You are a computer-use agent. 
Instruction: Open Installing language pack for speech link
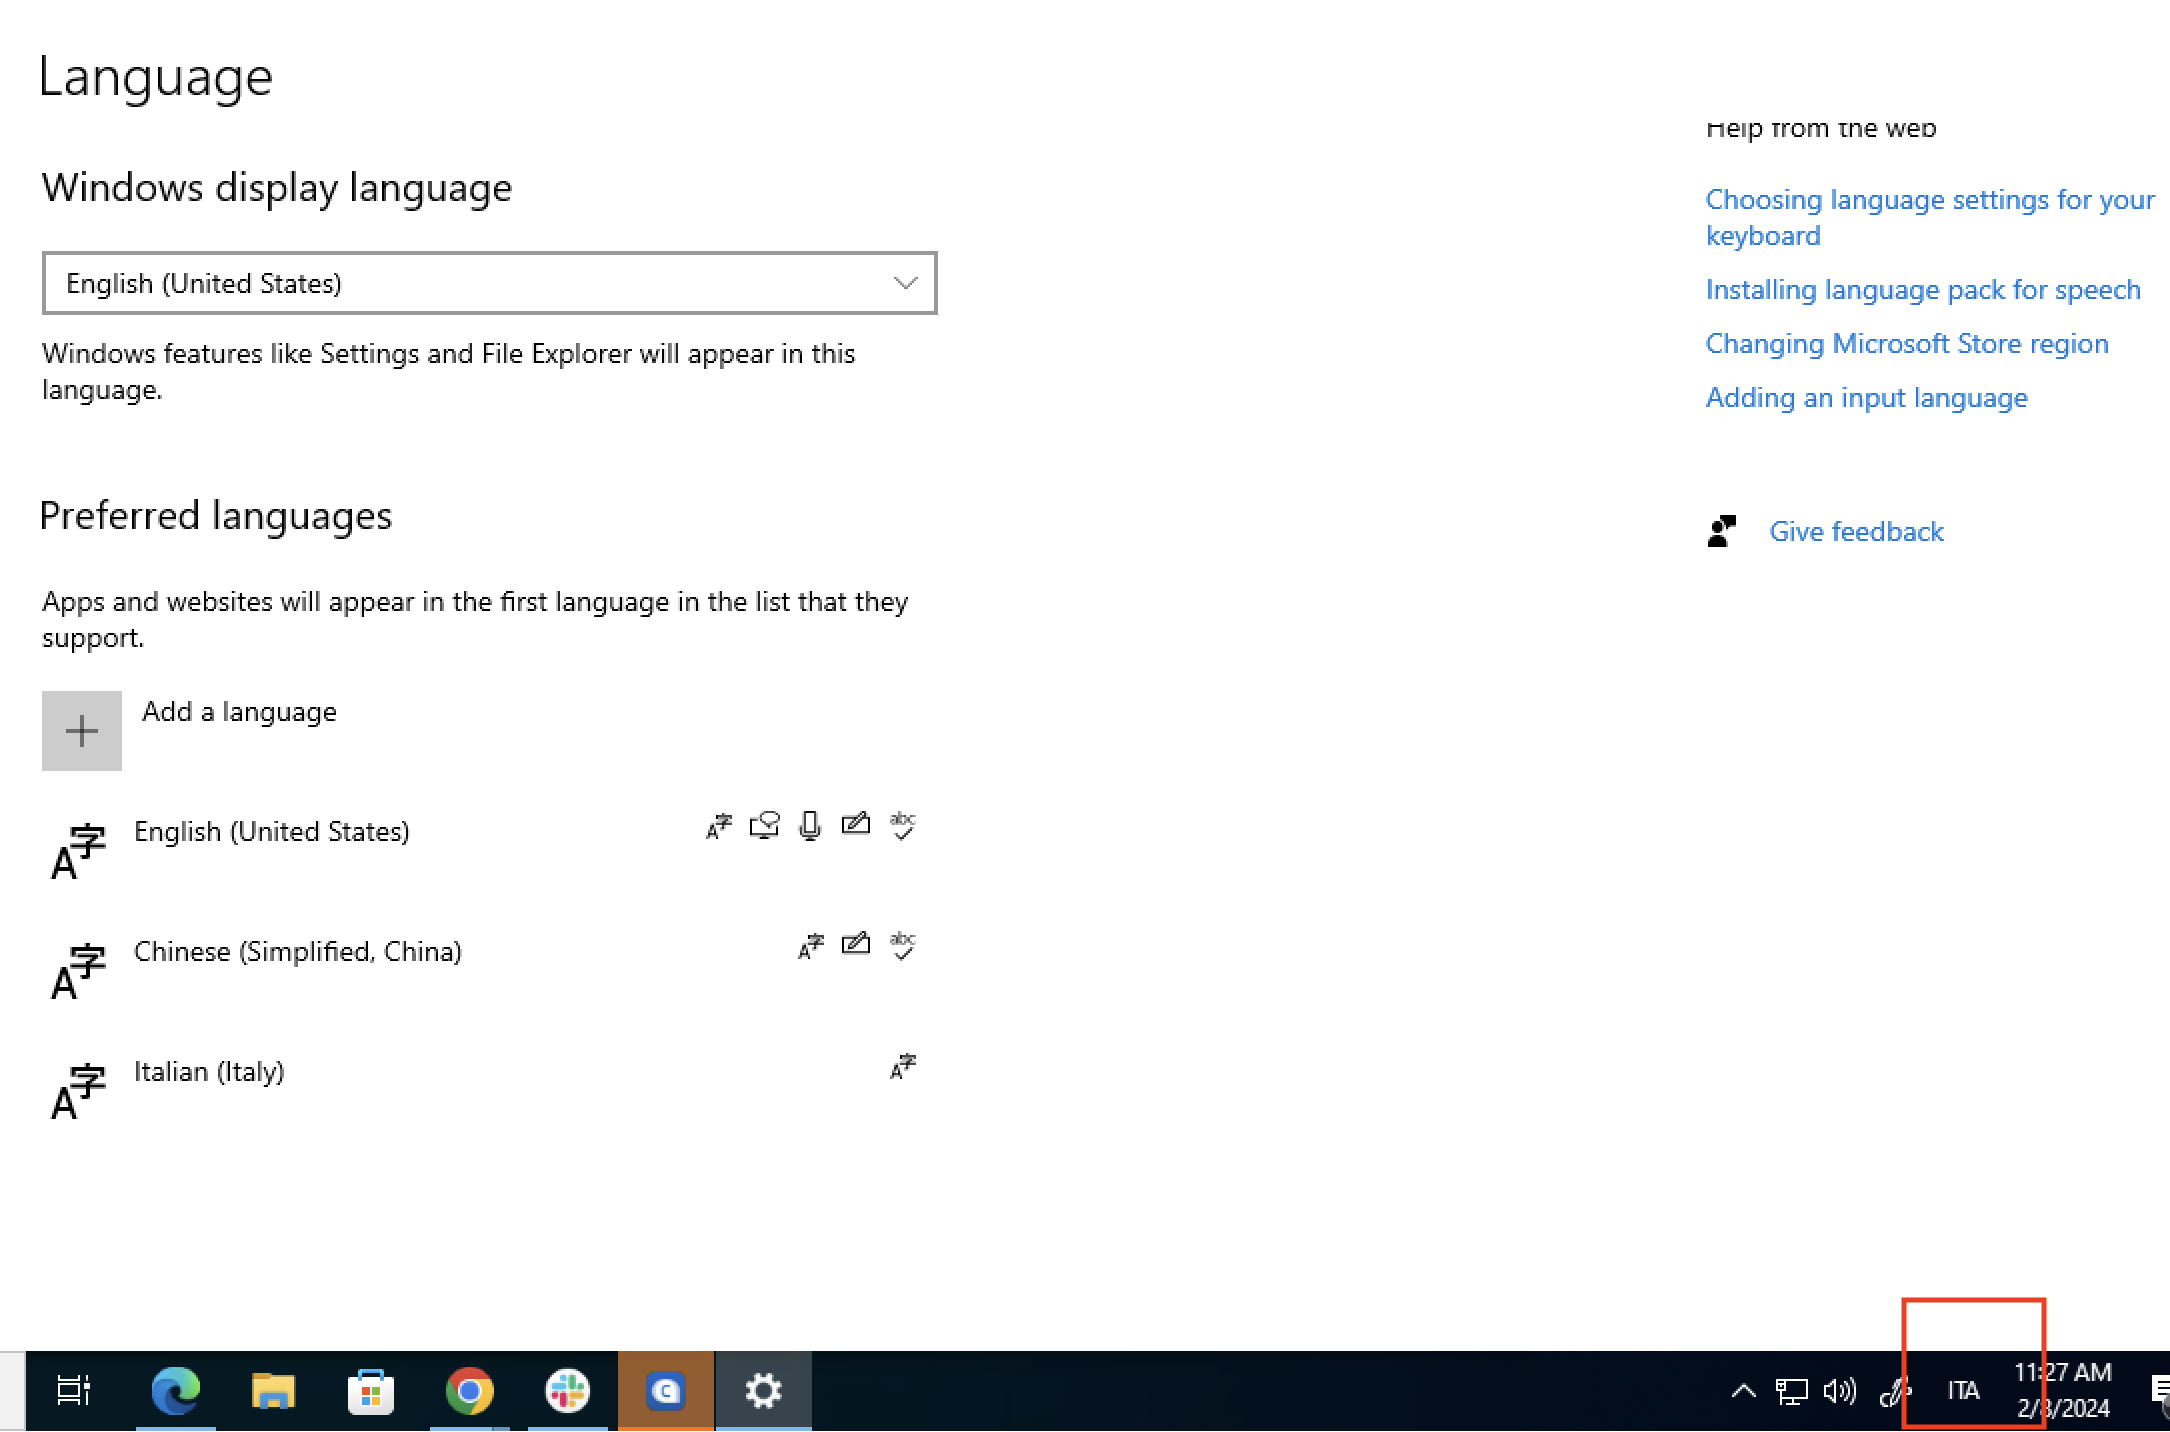click(1922, 290)
